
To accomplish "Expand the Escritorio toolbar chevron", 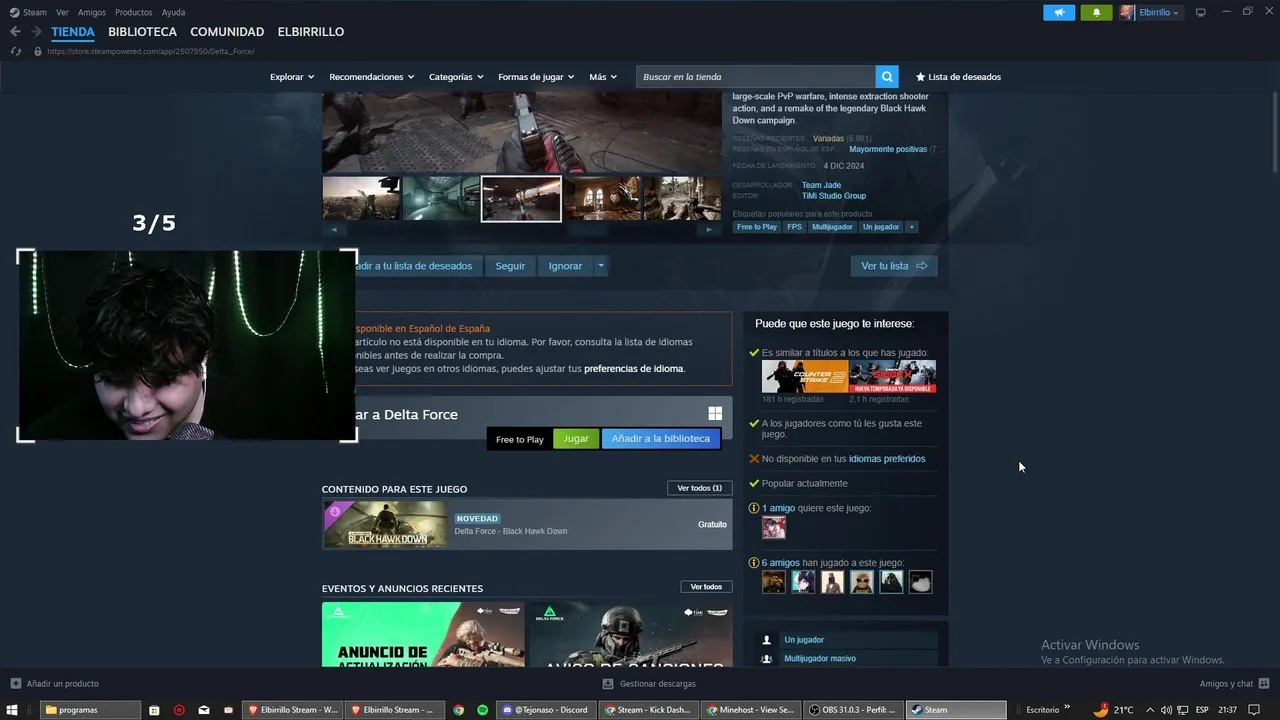I will pyautogui.click(x=1067, y=709).
